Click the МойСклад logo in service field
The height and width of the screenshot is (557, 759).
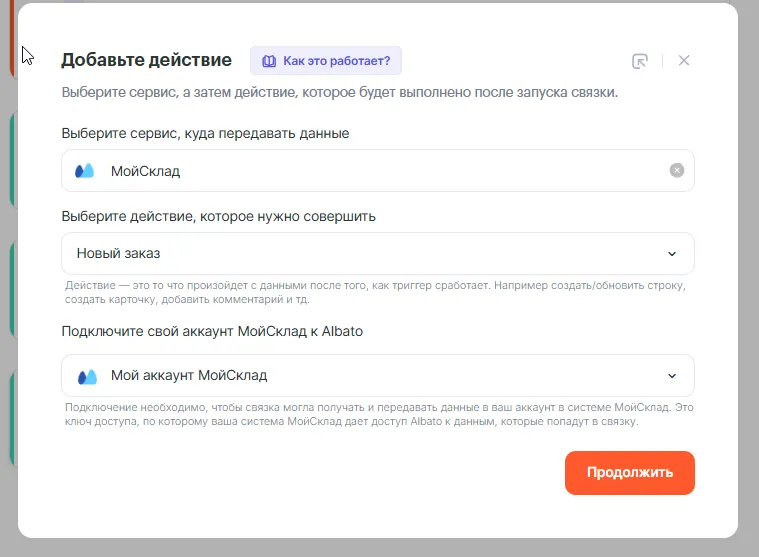coord(85,171)
